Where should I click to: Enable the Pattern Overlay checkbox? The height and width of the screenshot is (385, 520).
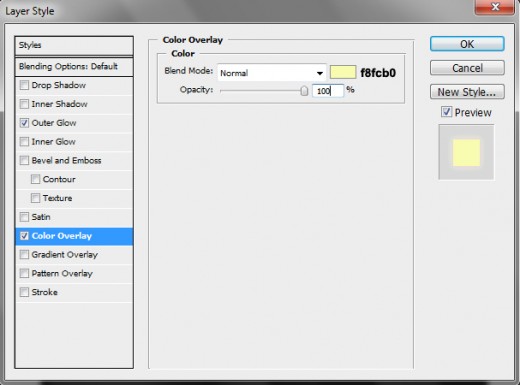(x=24, y=273)
